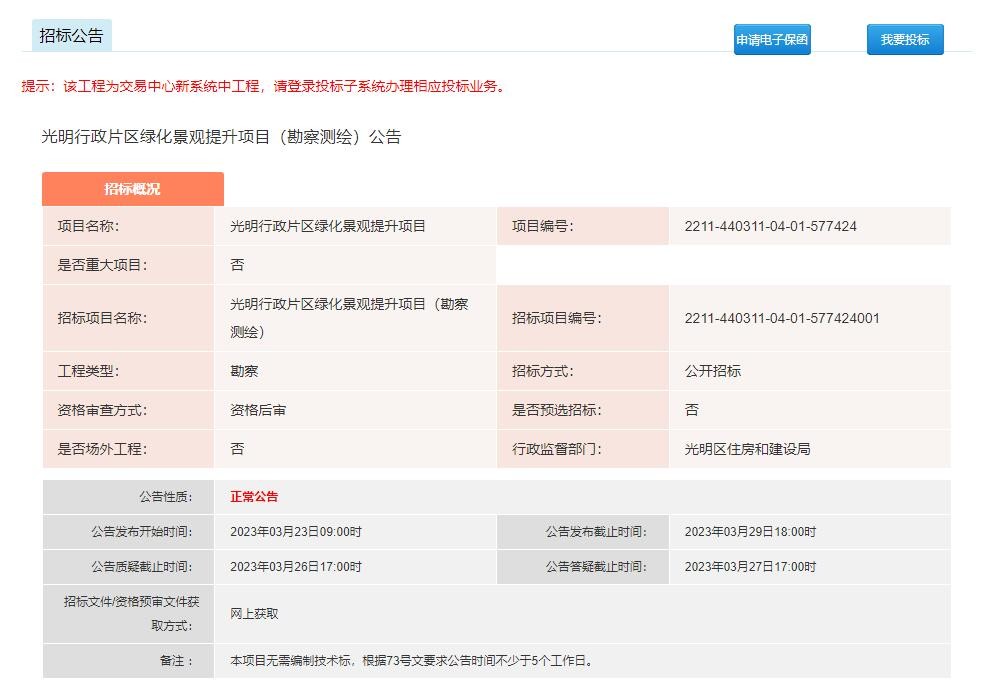
Task: Click the red 提示 notice text
Action: (265, 86)
